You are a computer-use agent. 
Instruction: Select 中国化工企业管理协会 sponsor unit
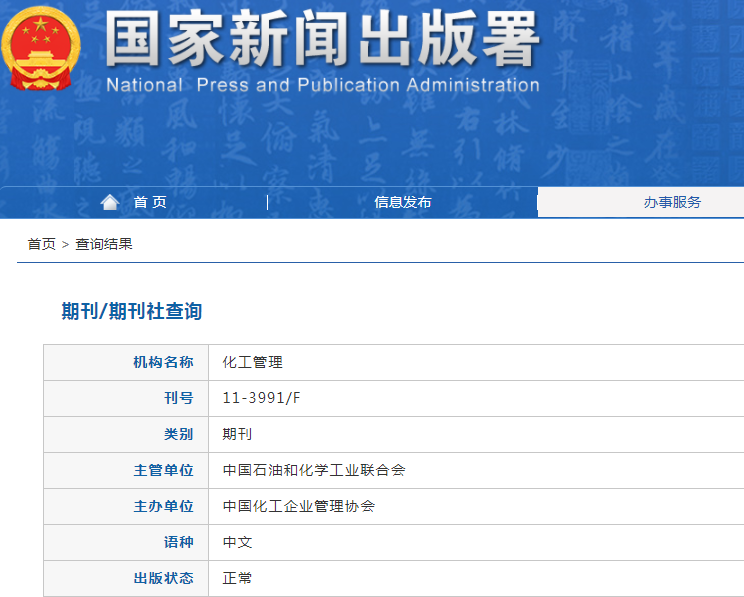(299, 506)
